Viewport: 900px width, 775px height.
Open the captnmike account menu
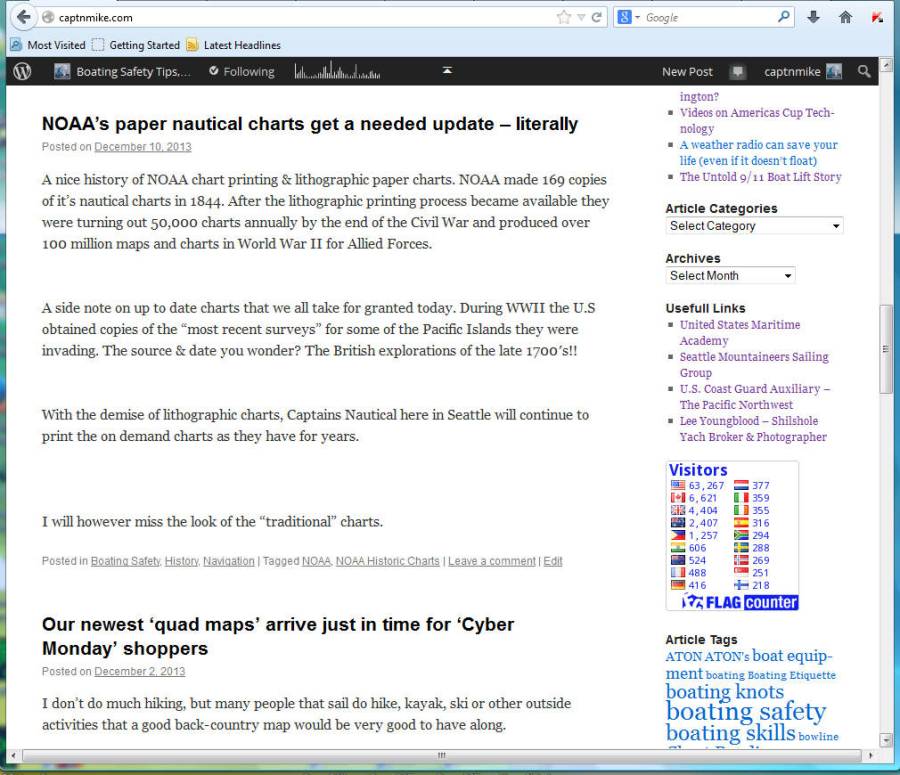tap(802, 71)
